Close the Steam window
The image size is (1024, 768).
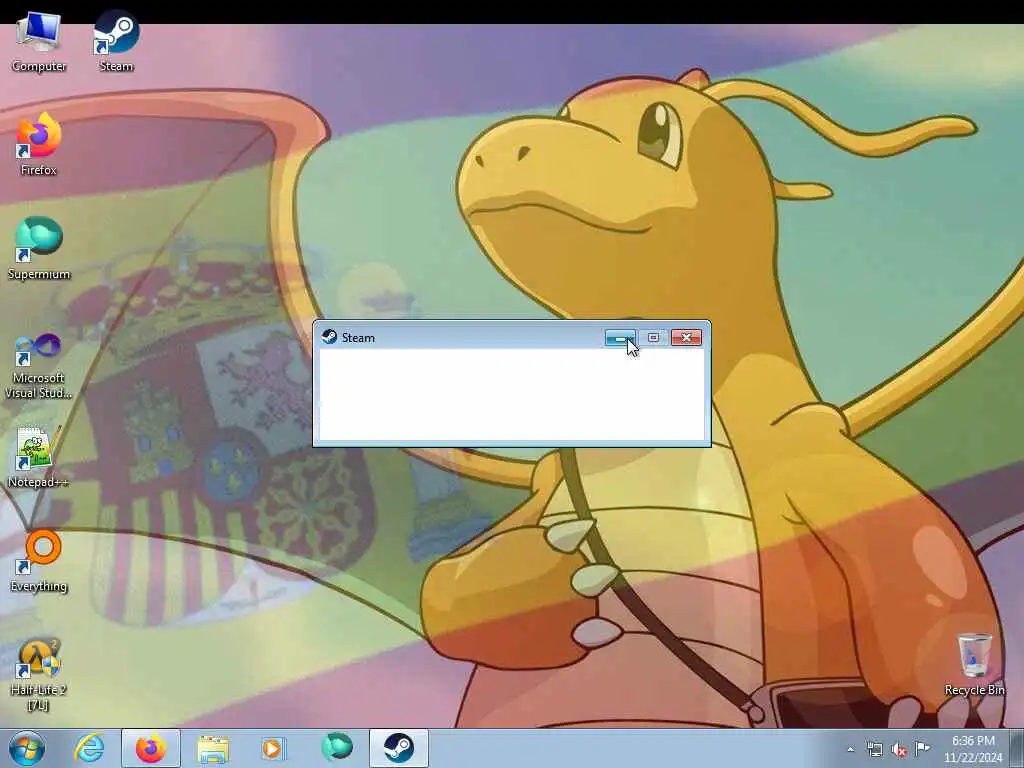[686, 338]
